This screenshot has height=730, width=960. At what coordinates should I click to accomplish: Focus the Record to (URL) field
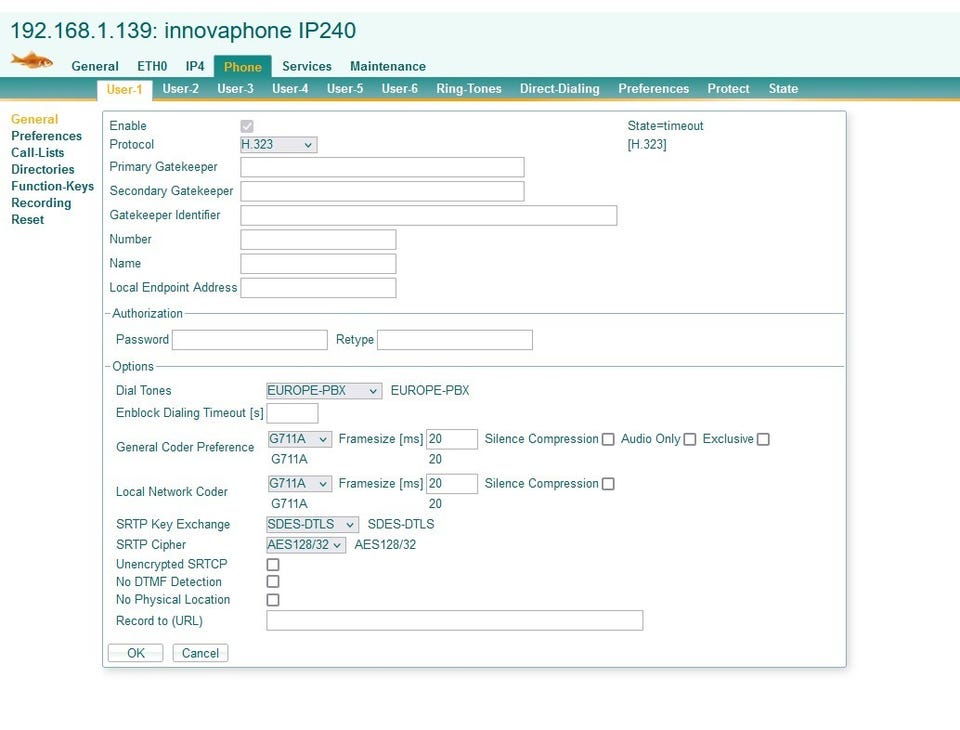pyautogui.click(x=454, y=620)
